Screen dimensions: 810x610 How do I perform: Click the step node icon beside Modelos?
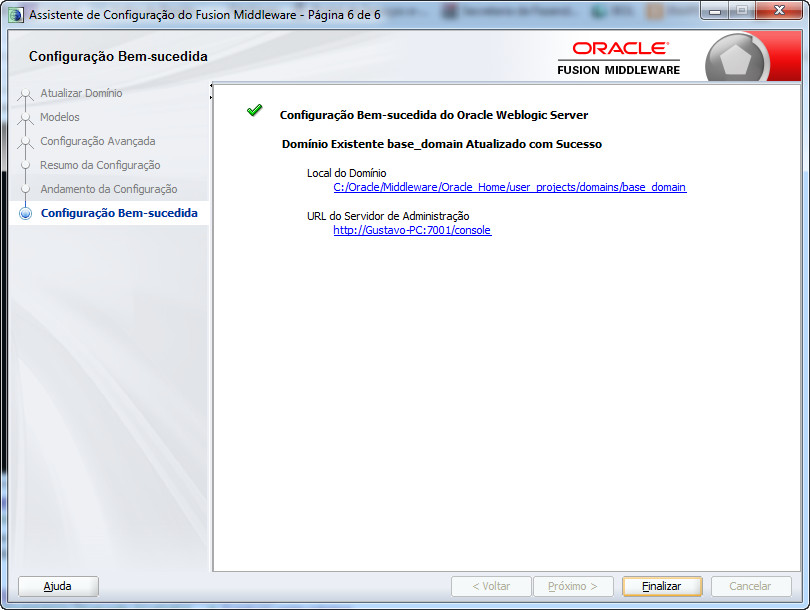tap(25, 118)
